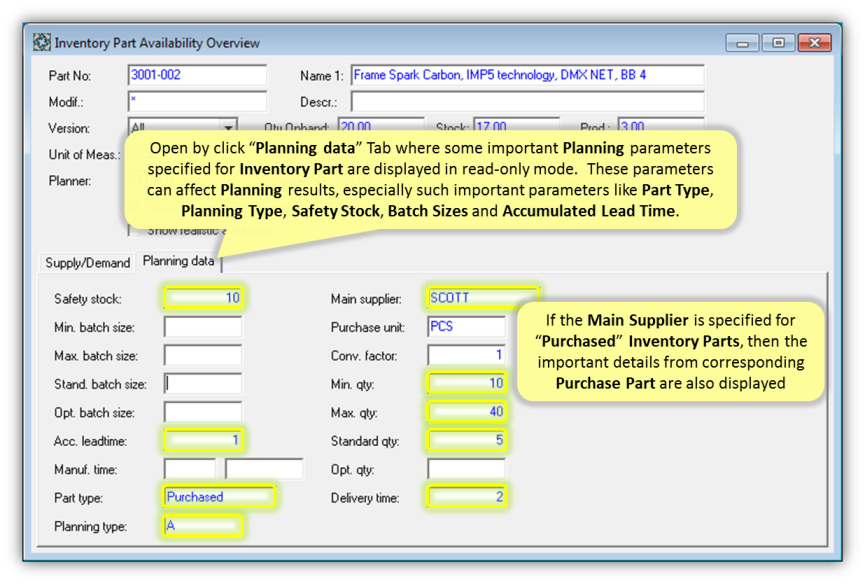
Task: Click the "Purchase unit:" label
Action: [x=368, y=328]
